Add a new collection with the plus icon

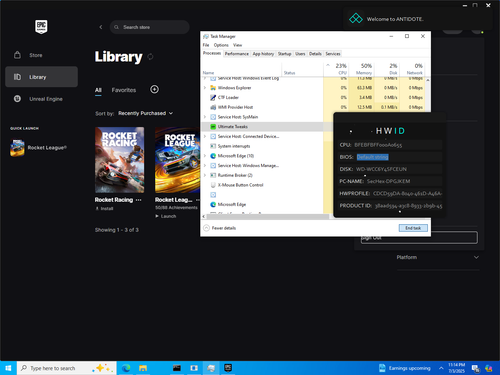point(154,89)
